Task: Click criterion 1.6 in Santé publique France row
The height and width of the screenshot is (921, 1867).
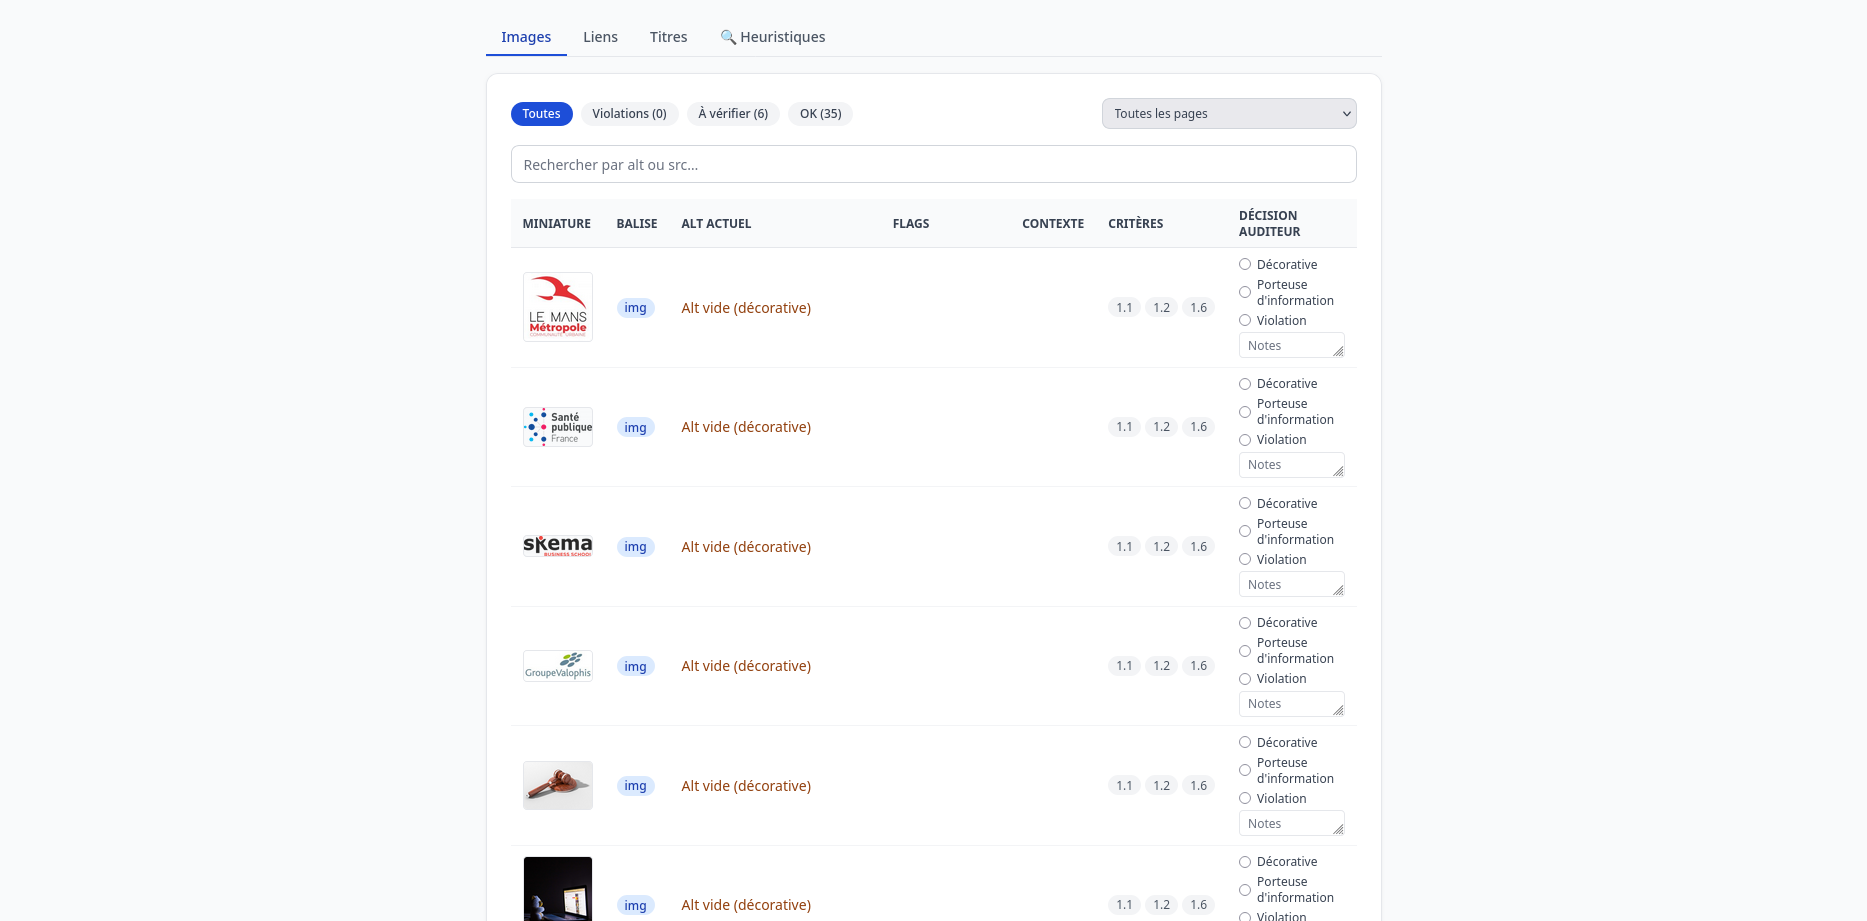Action: pos(1198,427)
